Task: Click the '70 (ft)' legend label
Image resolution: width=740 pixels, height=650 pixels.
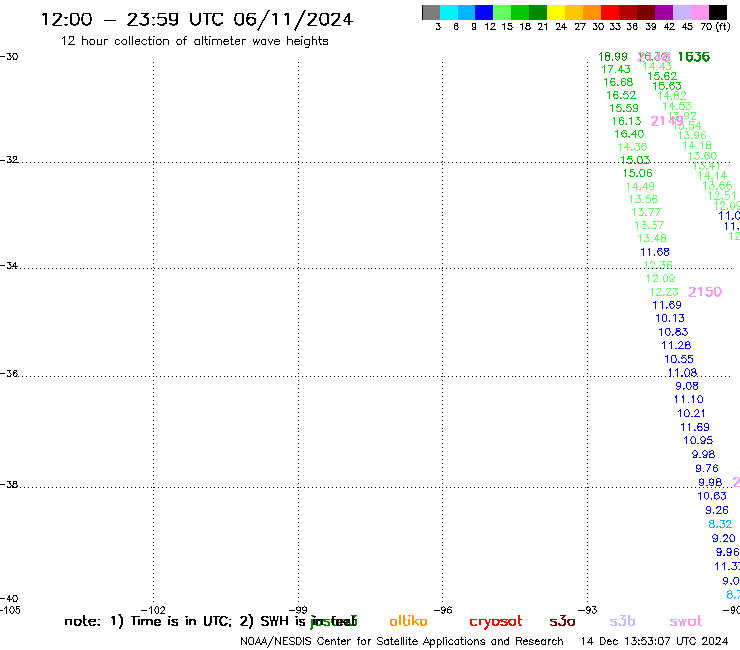Action: pos(715,27)
